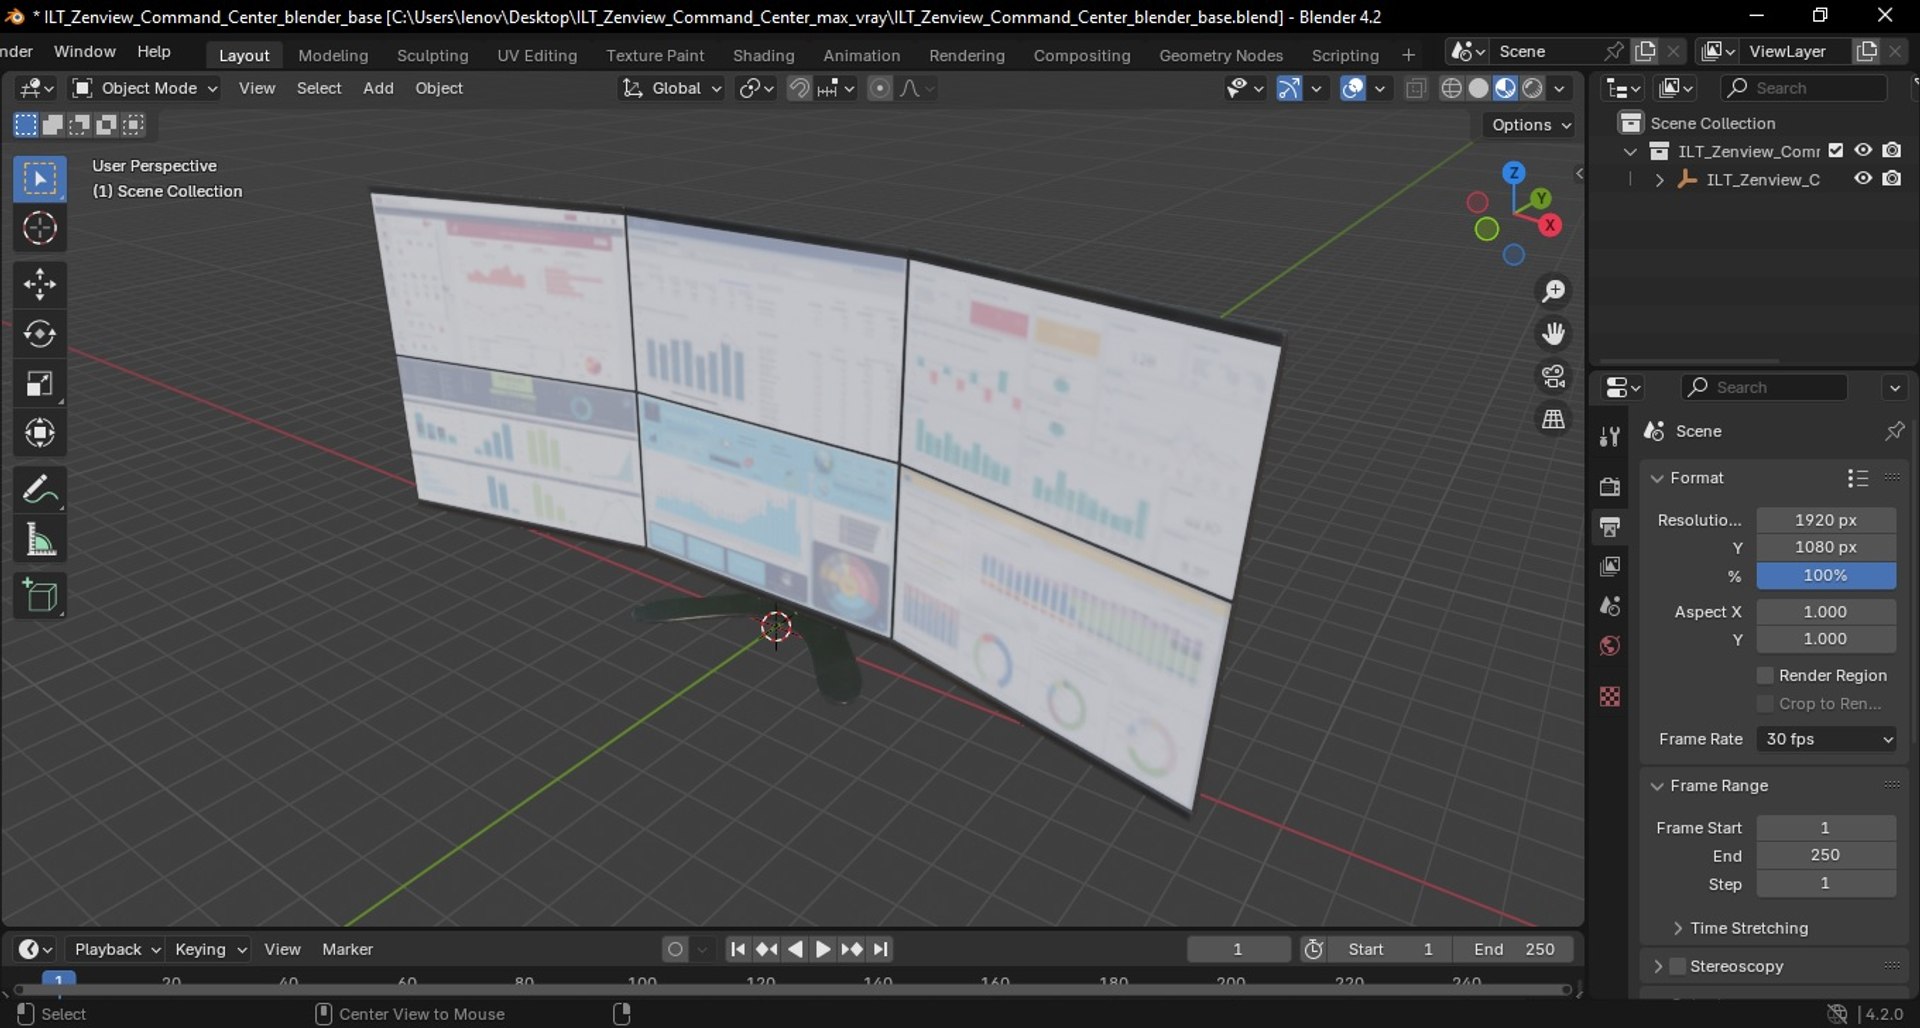Expand the Time Stretching panel

(x=1748, y=928)
